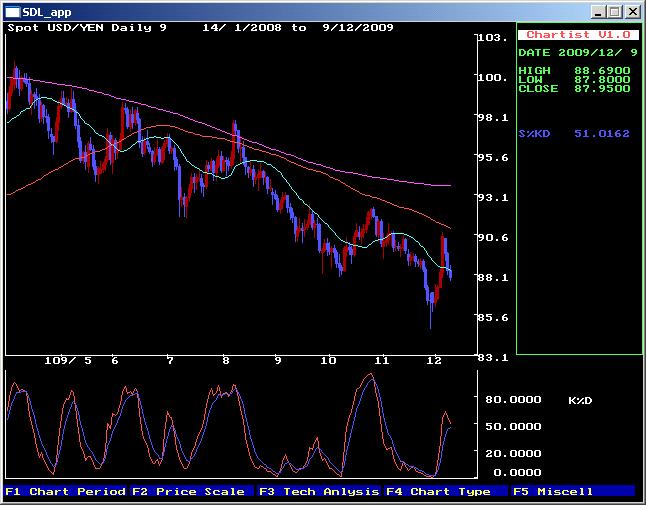646x505 pixels.
Task: Open the F1 Chart Period menu
Action: coord(65,491)
